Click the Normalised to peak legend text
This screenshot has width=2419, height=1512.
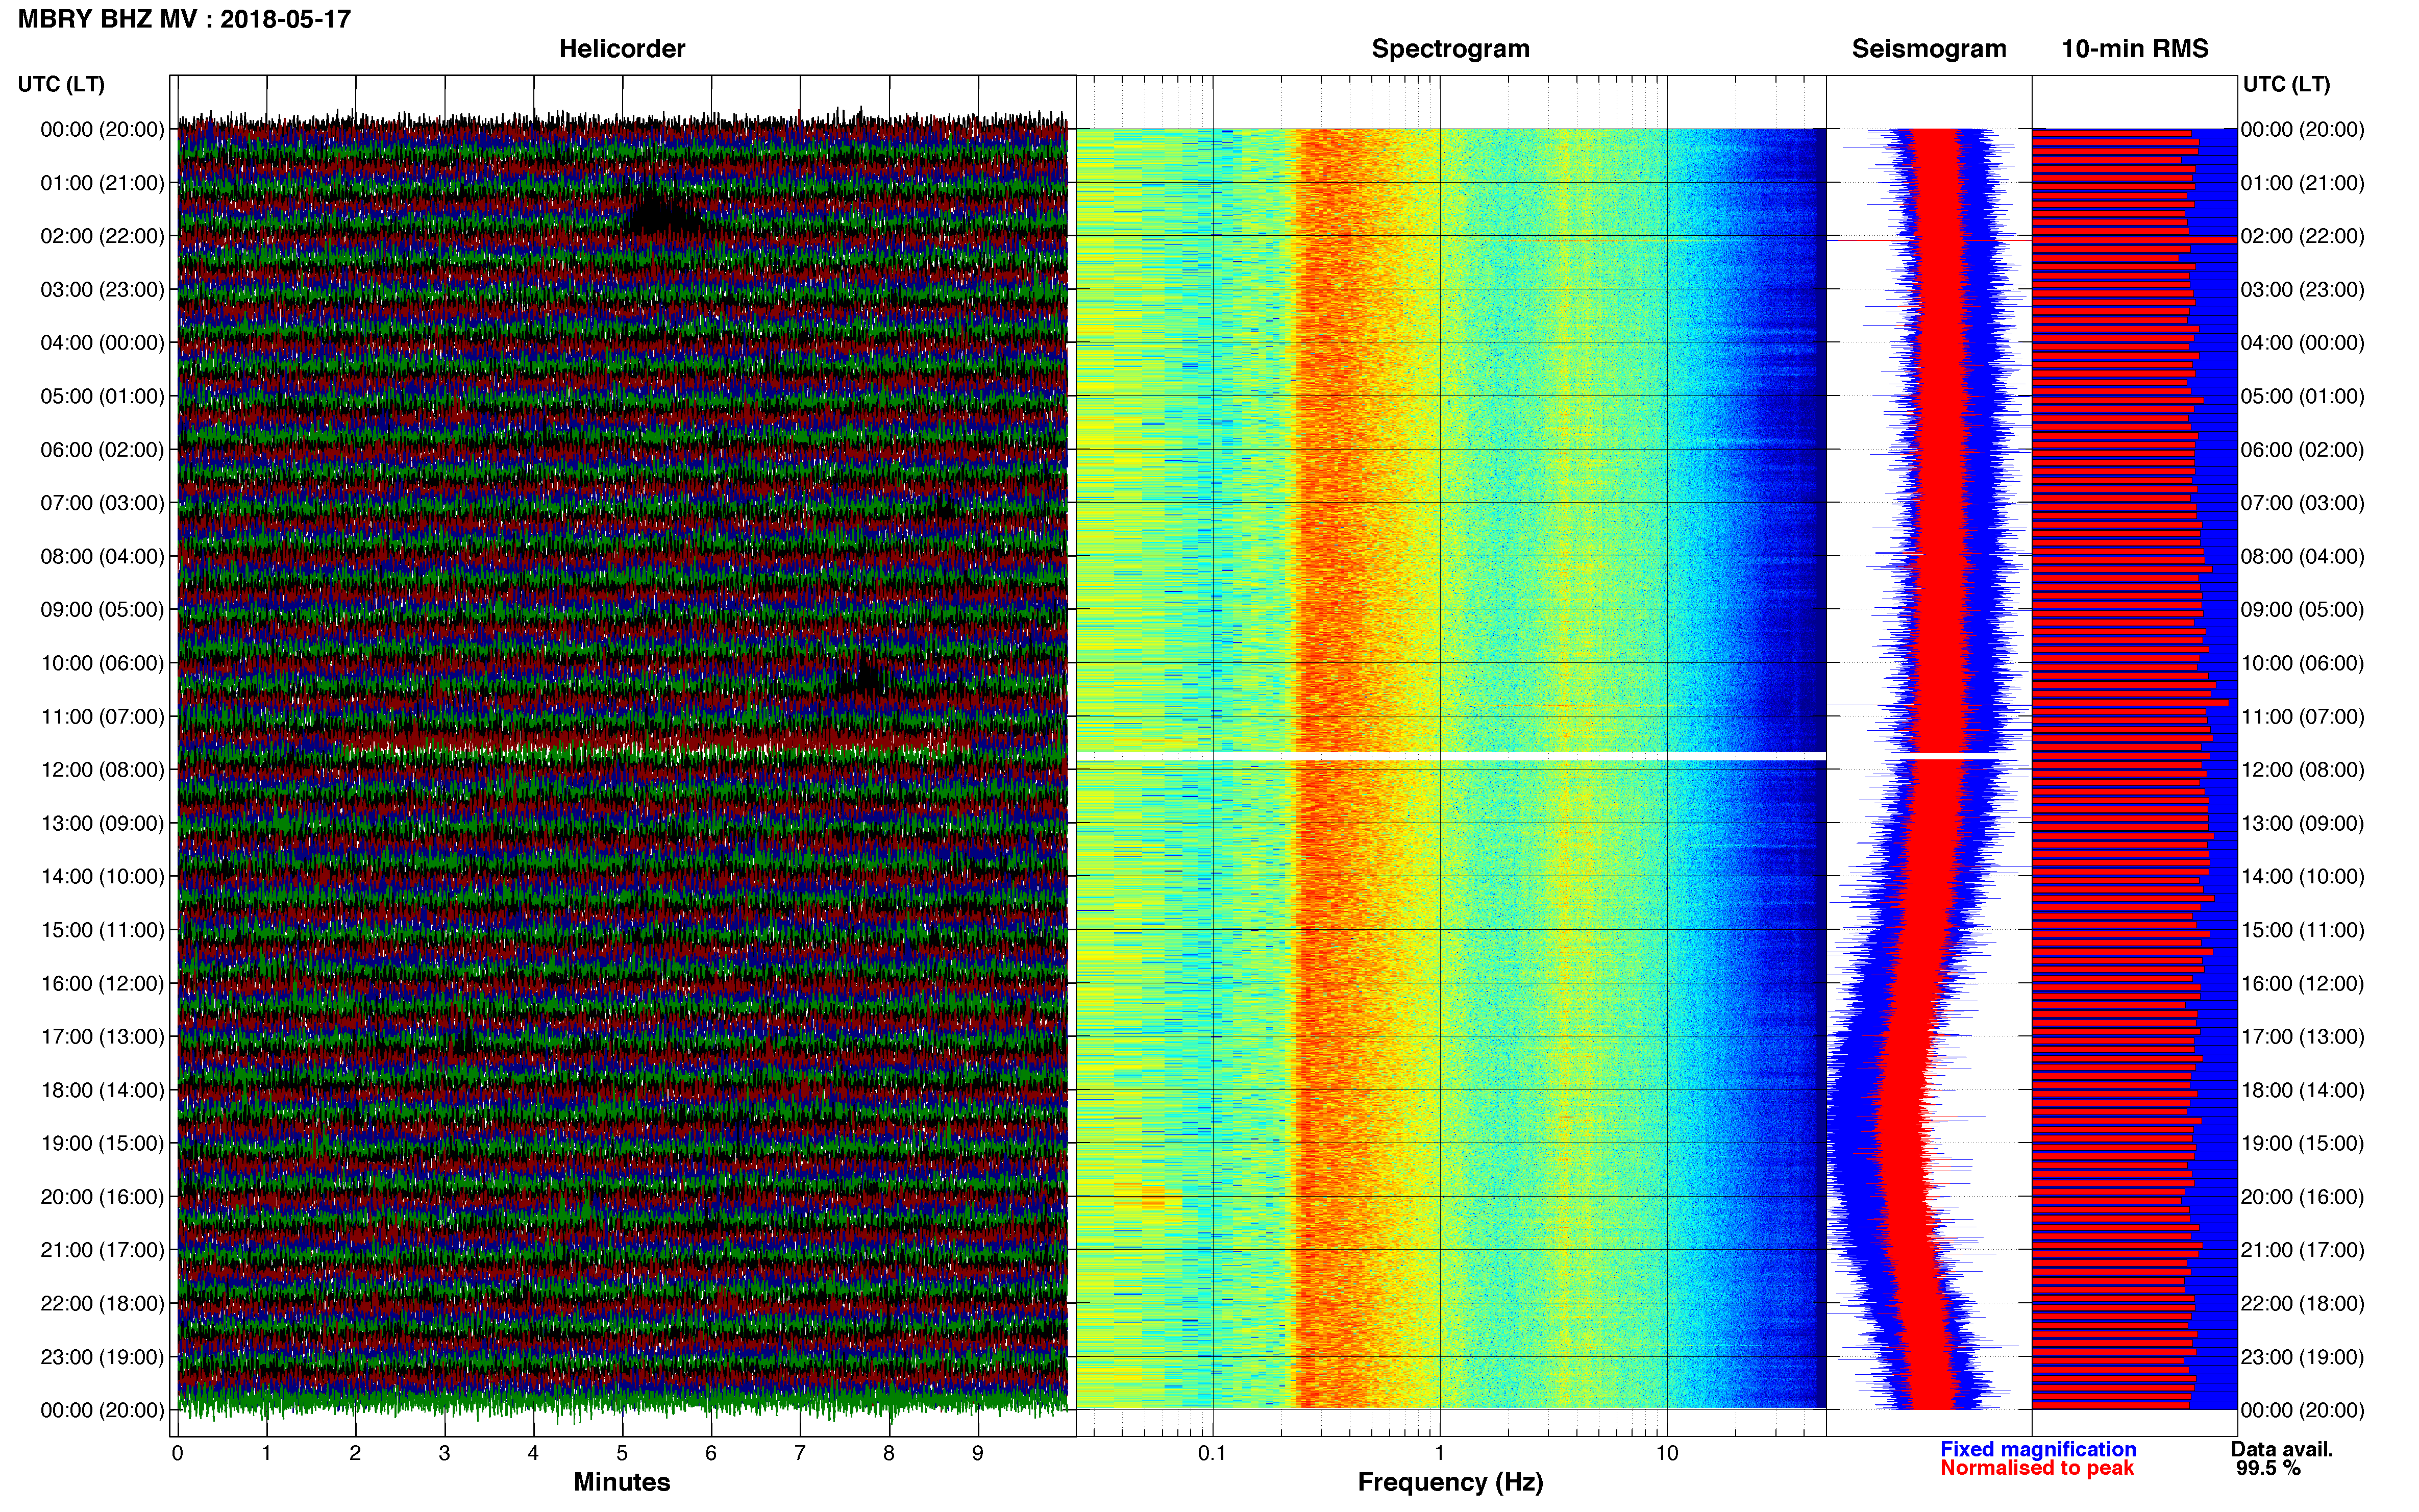tap(2037, 1468)
